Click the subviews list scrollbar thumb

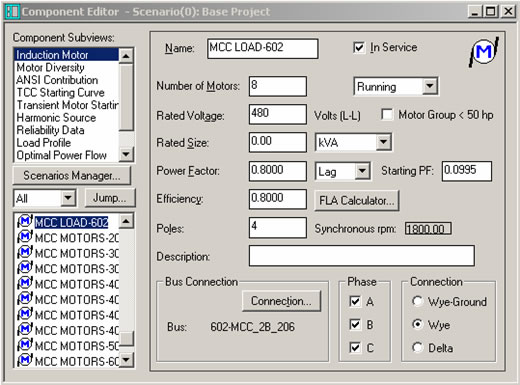[x=126, y=97]
